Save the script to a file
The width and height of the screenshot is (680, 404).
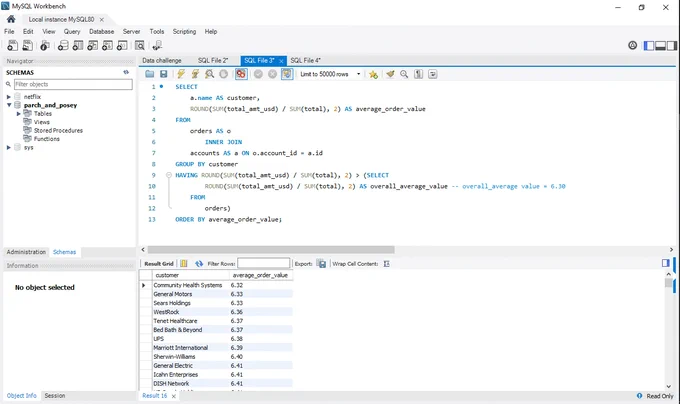click(163, 74)
